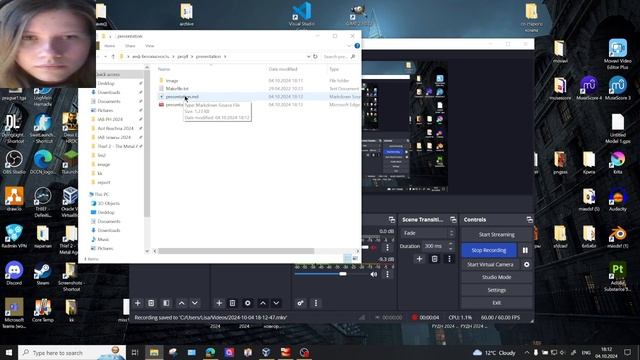Click the View ribbon tab in Explorer
This screenshot has height=360, width=640.
(150, 46)
